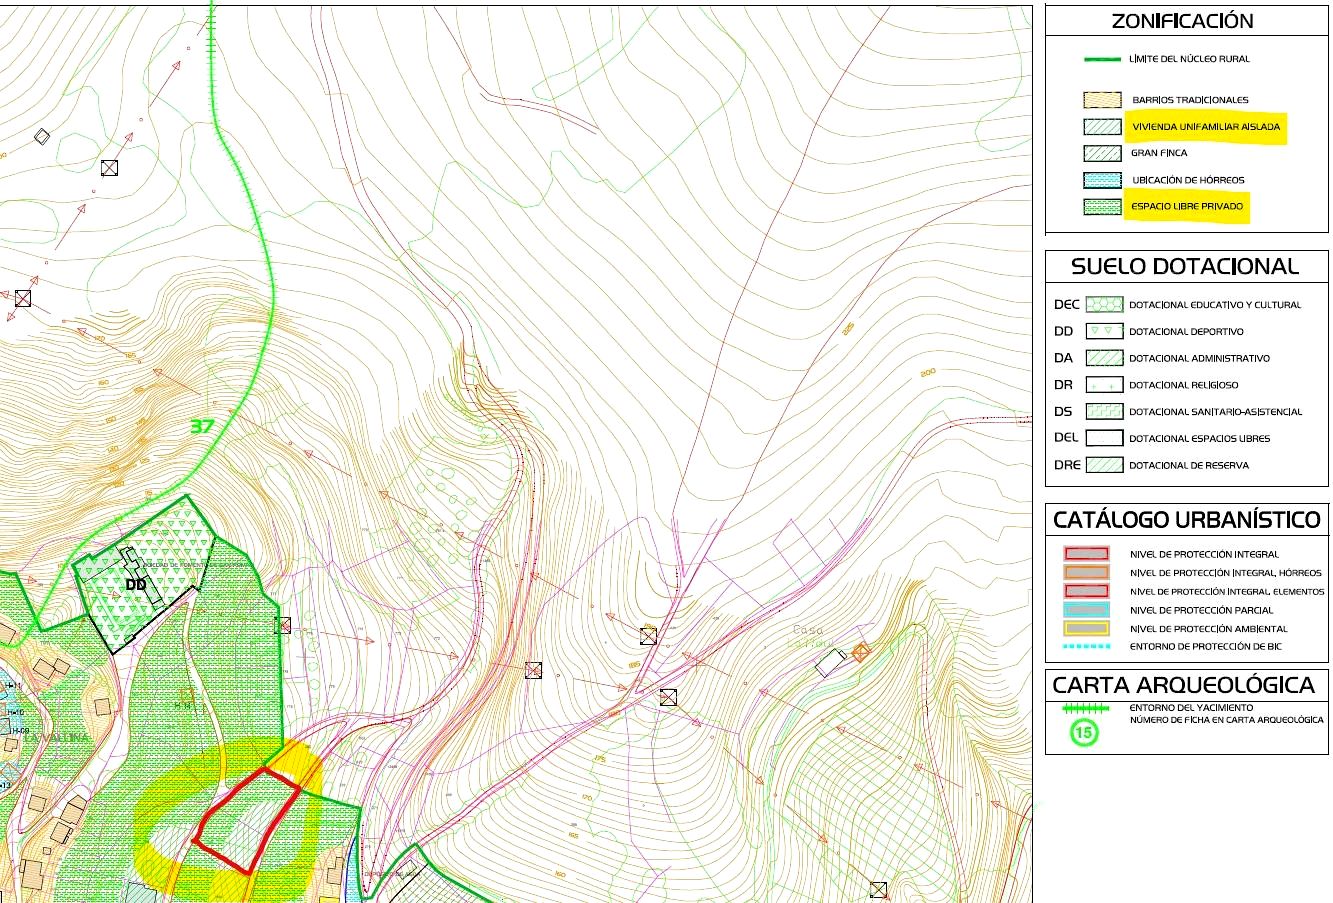
Task: Click the DD sports zone label on map
Action: click(136, 584)
